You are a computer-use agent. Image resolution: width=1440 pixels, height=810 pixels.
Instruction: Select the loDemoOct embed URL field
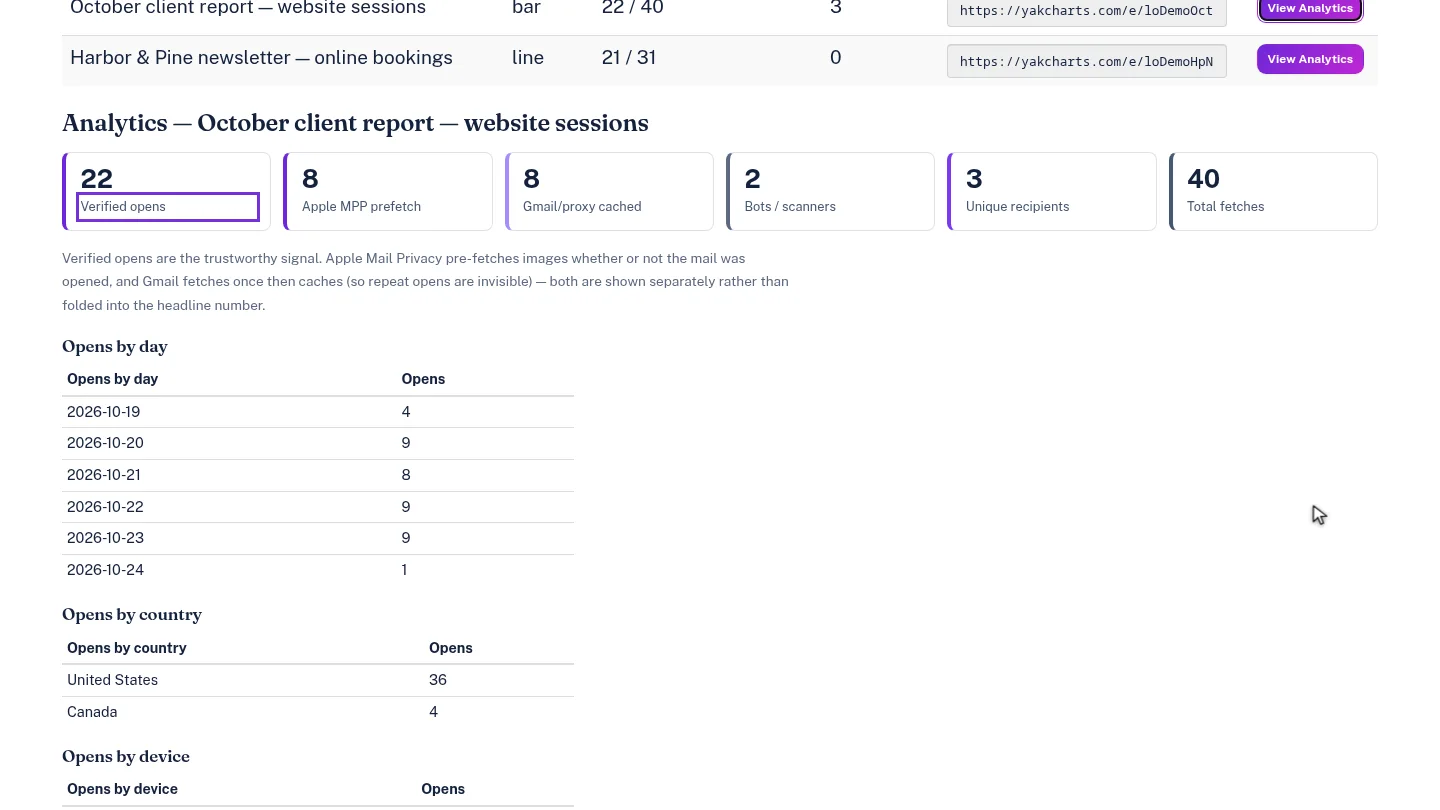[1086, 12]
